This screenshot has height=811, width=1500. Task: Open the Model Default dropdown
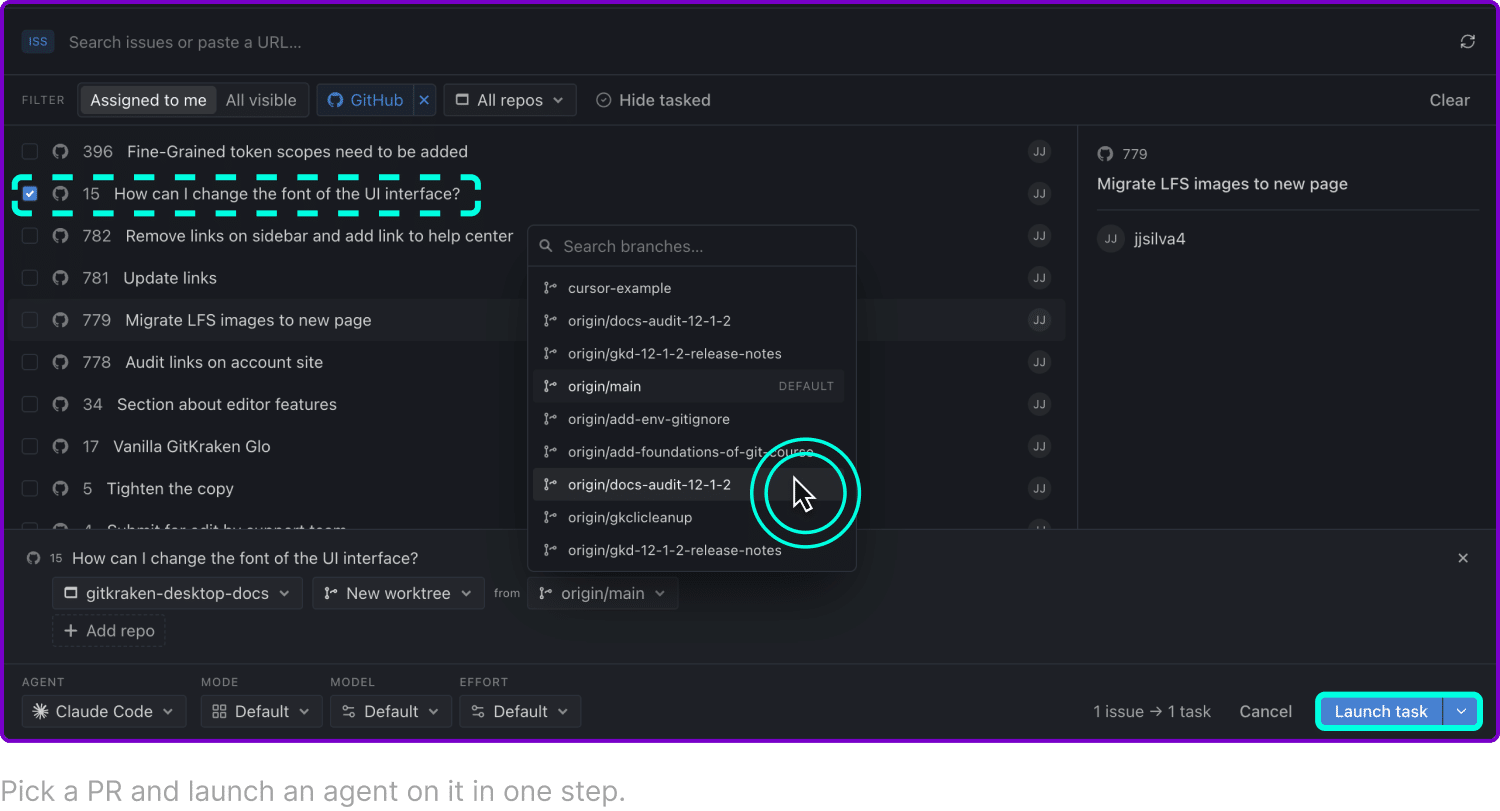pyautogui.click(x=390, y=711)
